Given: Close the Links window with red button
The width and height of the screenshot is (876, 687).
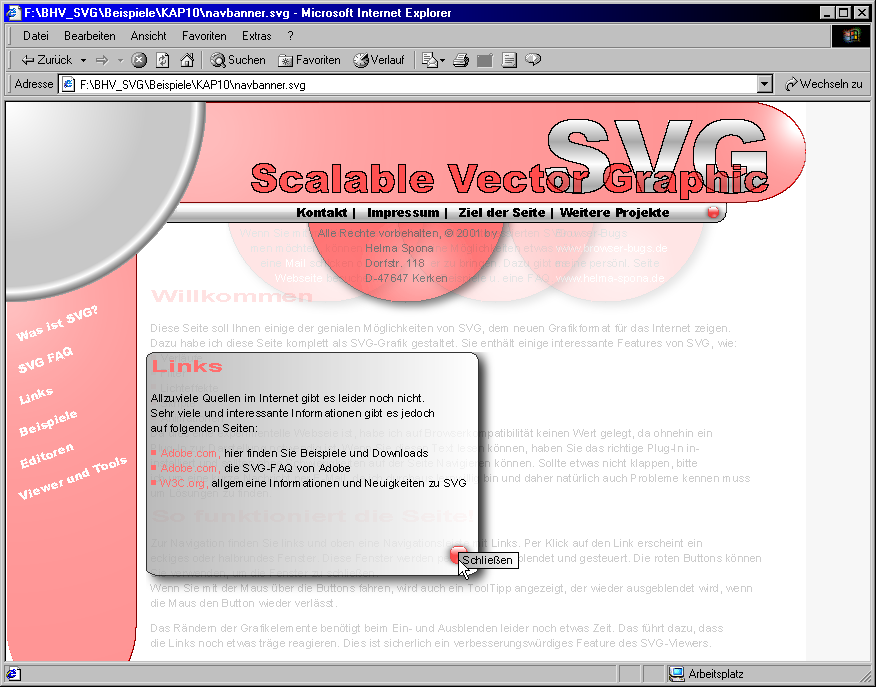Looking at the screenshot, I should coord(458,555).
